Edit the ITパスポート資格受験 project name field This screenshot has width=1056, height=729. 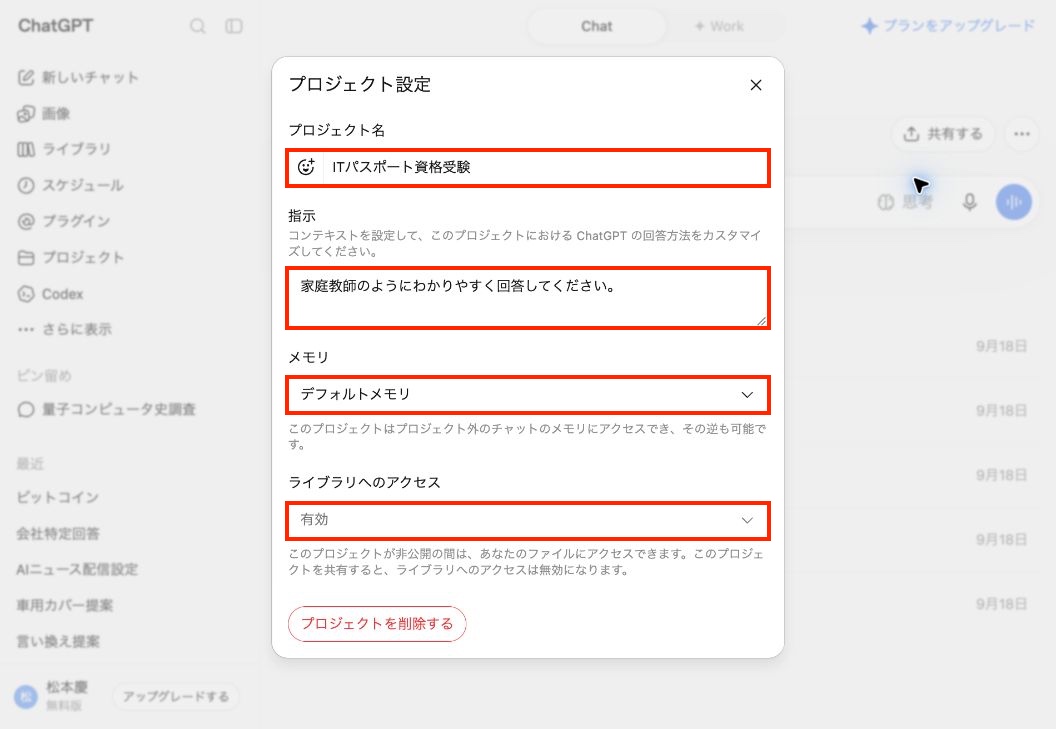[x=545, y=167]
